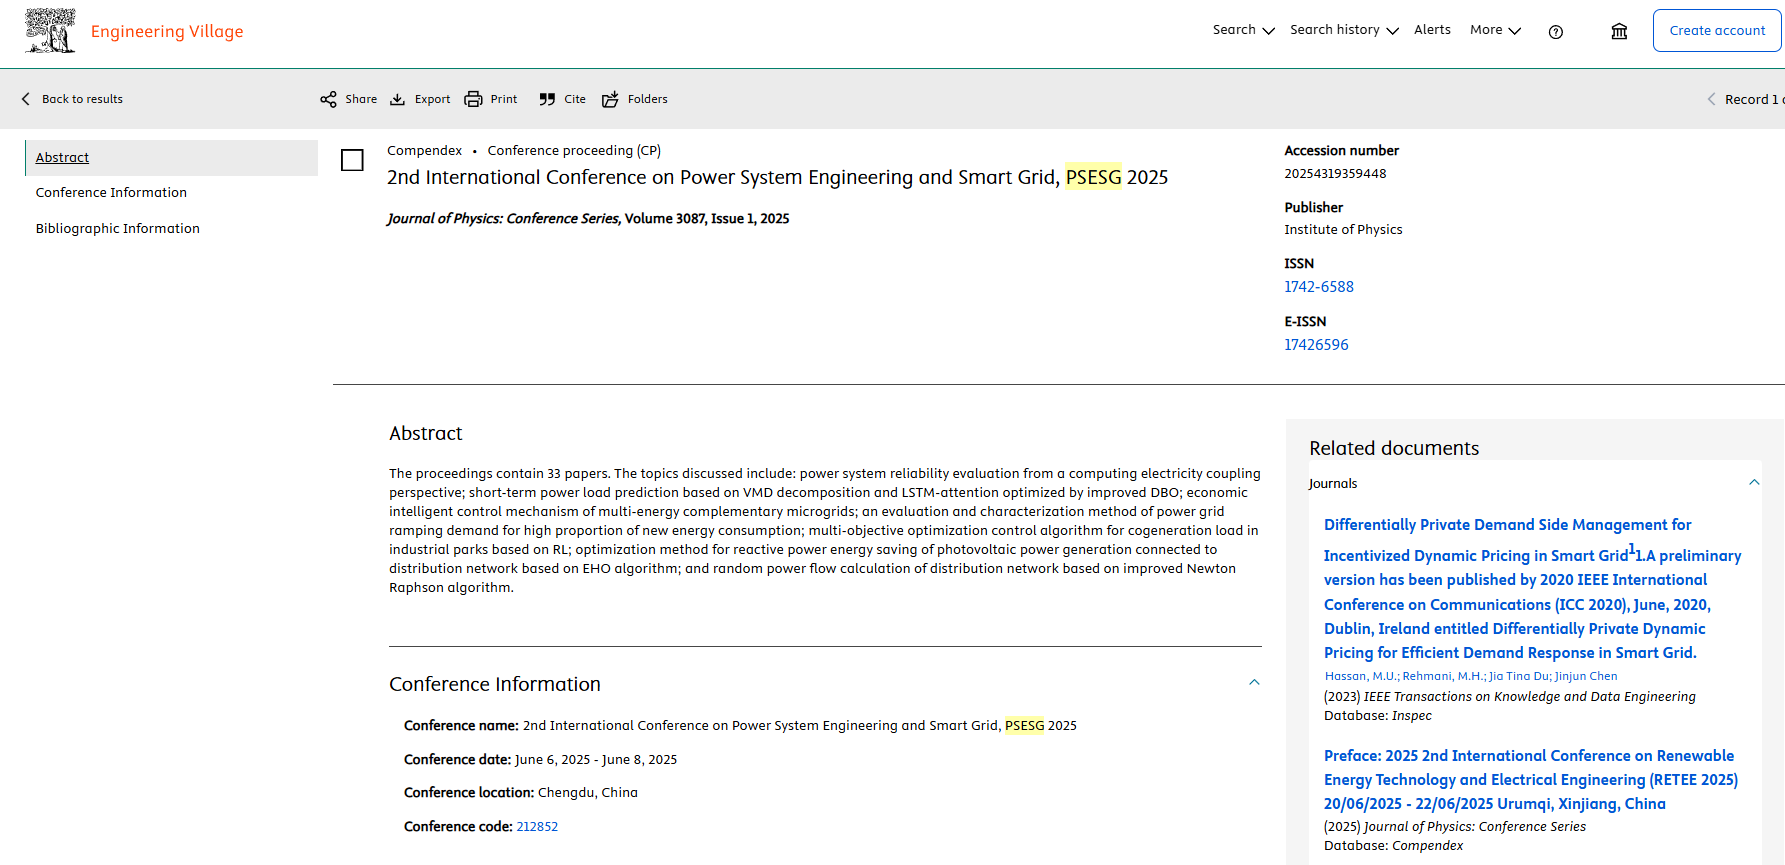Open the Folders icon
The width and height of the screenshot is (1785, 865).
pyautogui.click(x=610, y=99)
